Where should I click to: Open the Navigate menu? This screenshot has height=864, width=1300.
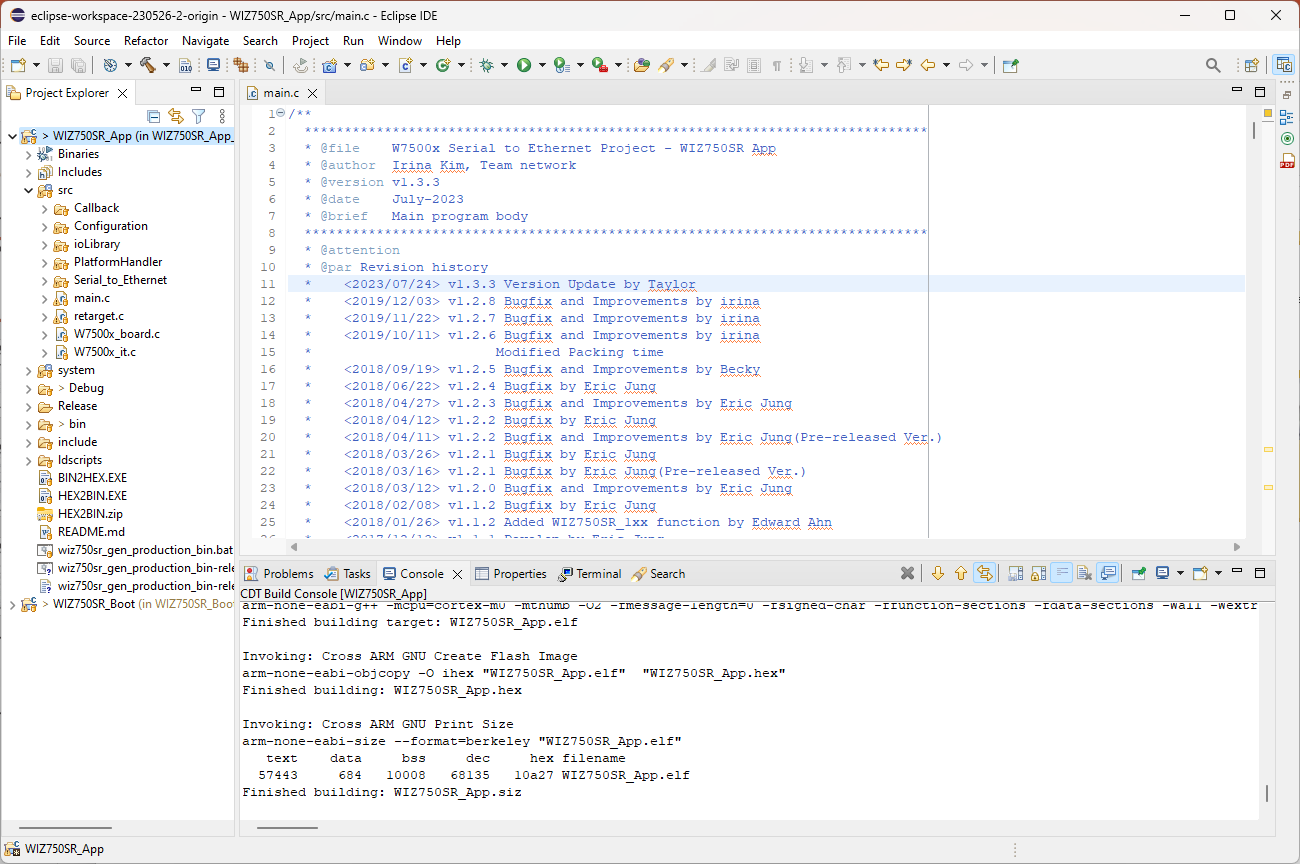206,41
